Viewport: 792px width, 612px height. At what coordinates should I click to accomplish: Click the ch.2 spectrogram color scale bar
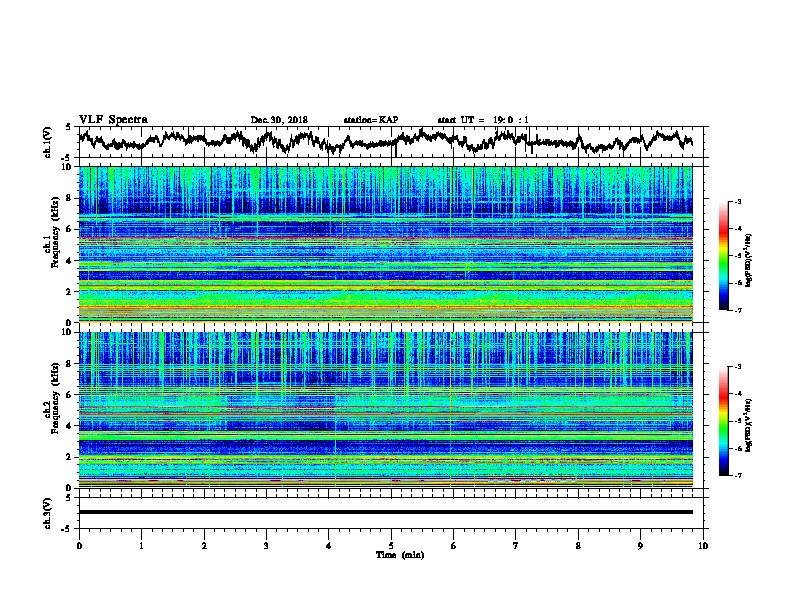723,421
